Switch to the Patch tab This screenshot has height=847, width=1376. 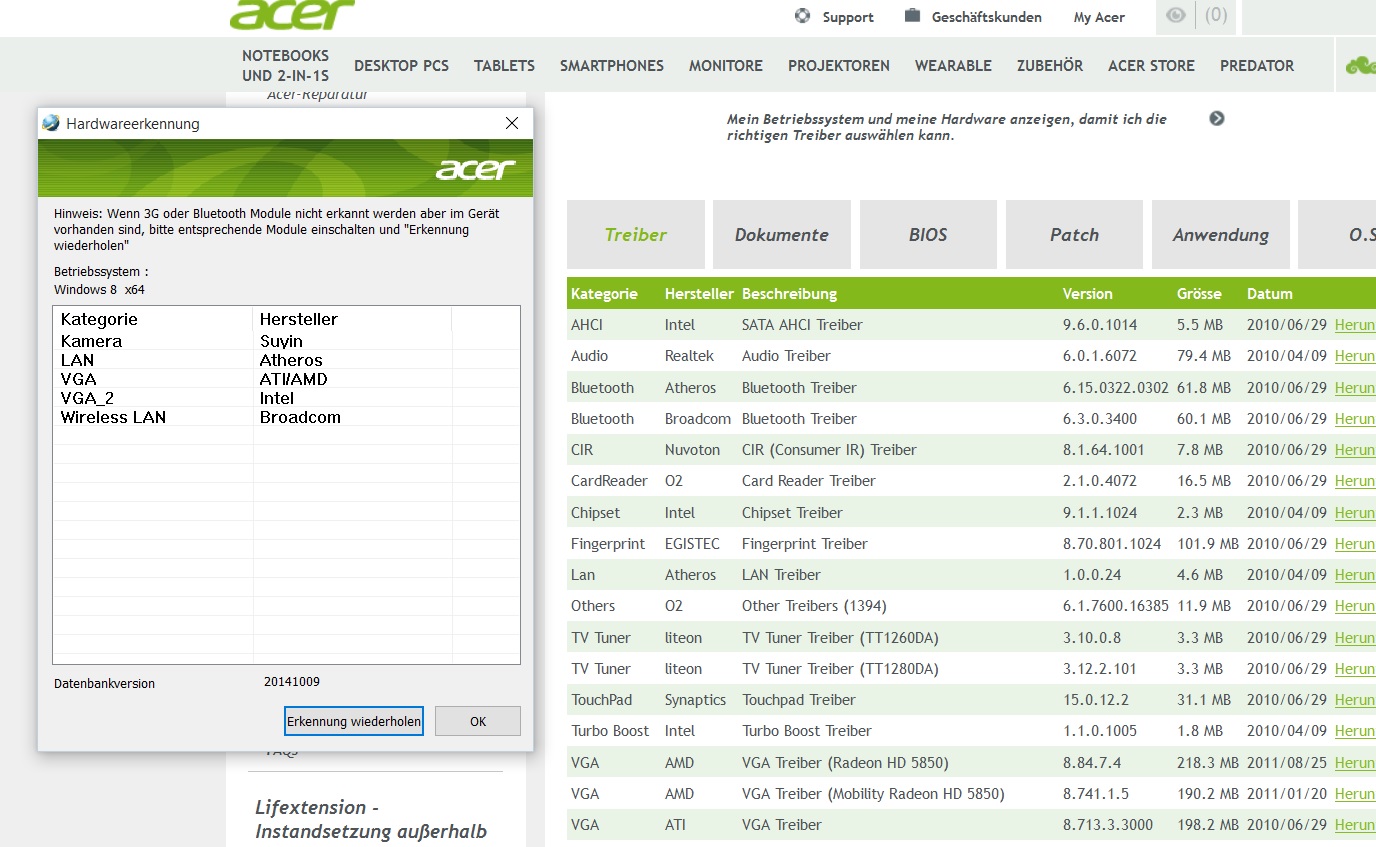[1074, 234]
